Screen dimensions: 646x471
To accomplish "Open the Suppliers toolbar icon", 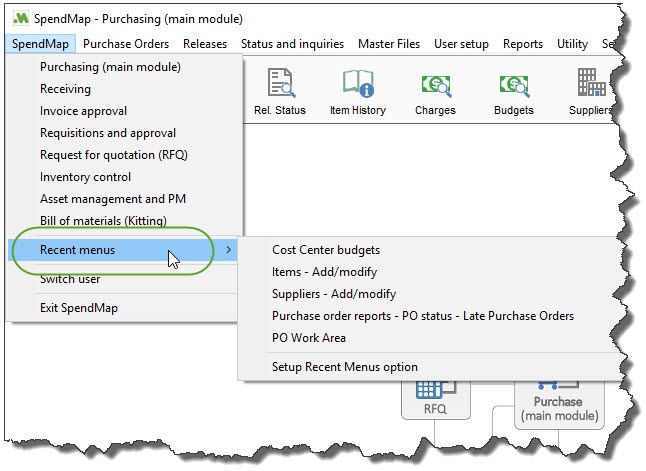I will [590, 91].
